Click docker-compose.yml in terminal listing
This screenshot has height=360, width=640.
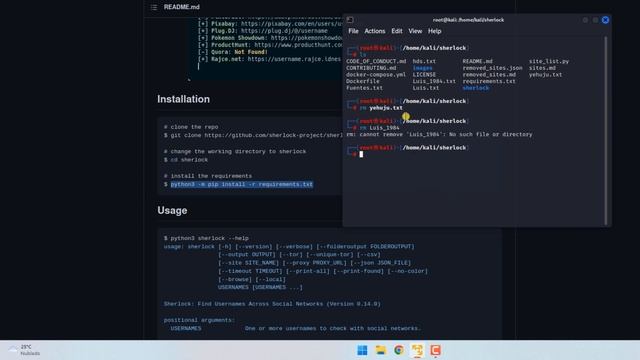click(376, 75)
